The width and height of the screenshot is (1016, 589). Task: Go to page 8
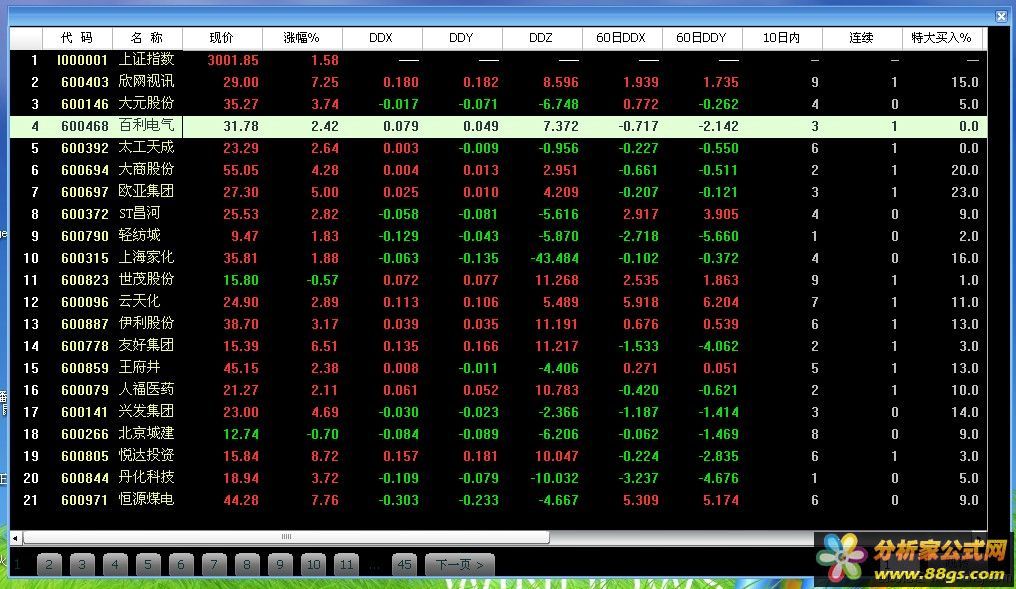[248, 564]
